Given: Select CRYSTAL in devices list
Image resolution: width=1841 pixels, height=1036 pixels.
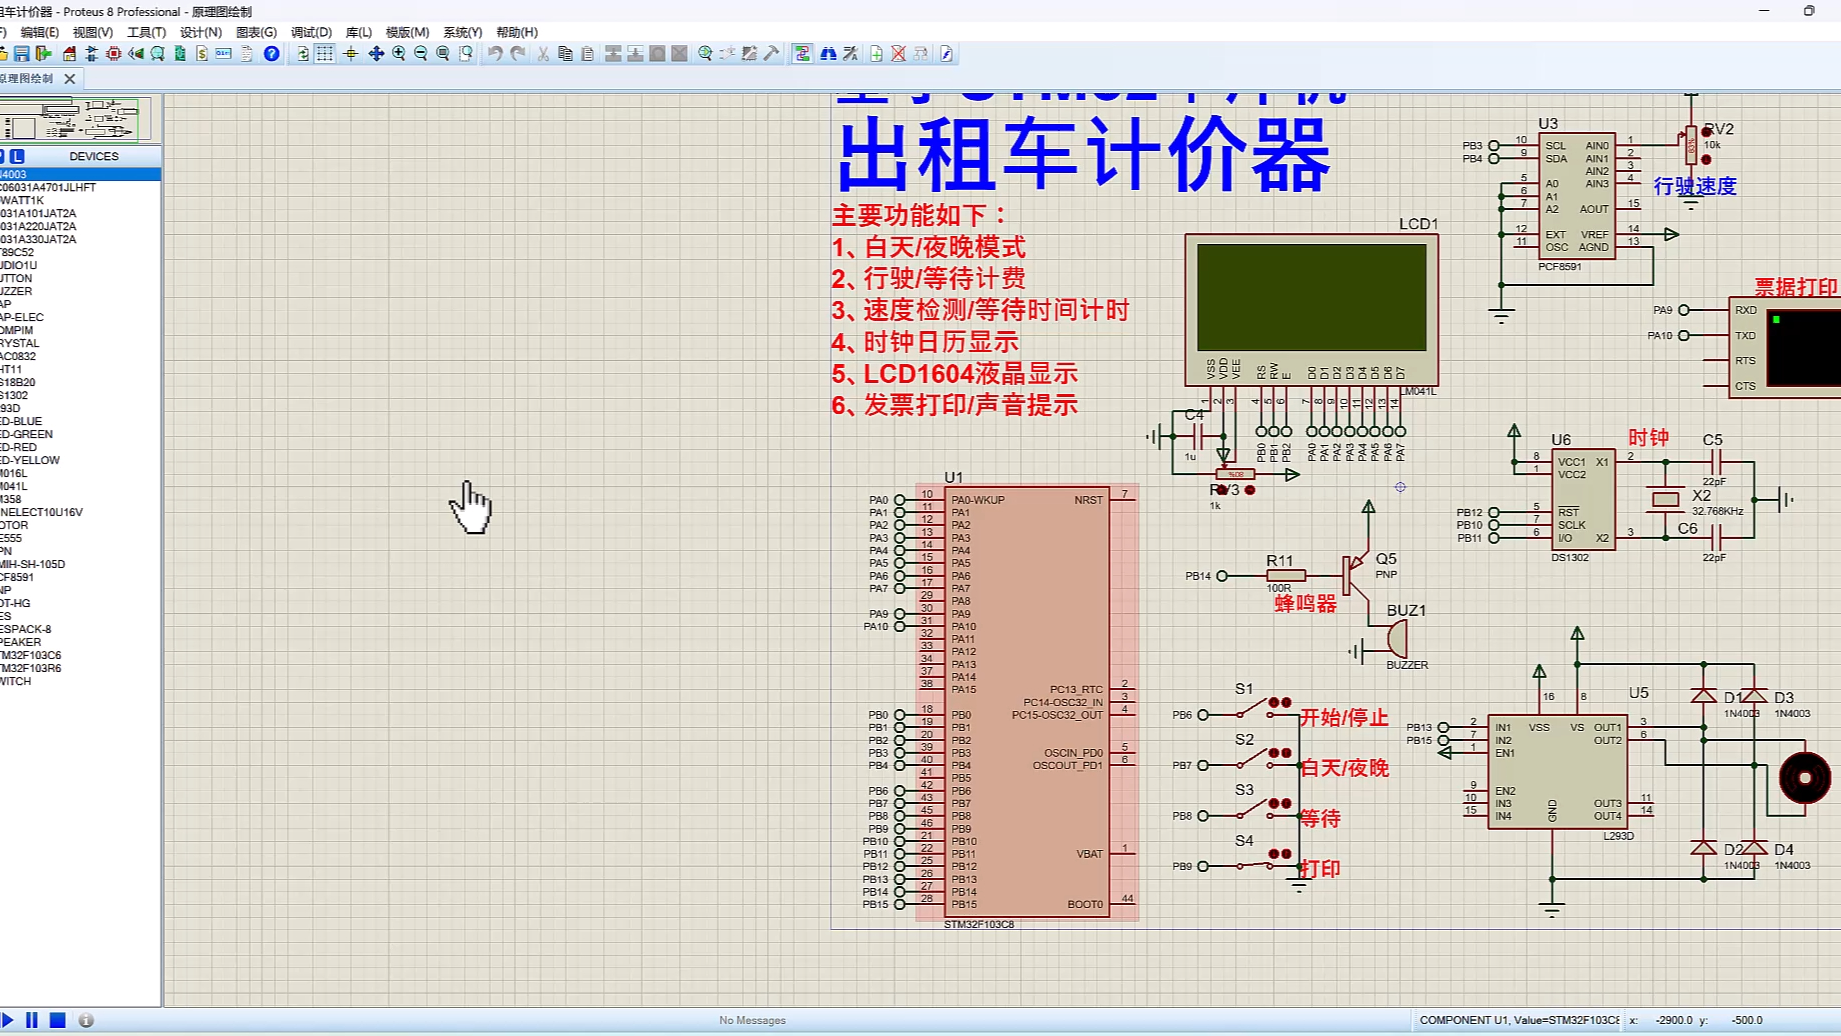Looking at the screenshot, I should 80,343.
